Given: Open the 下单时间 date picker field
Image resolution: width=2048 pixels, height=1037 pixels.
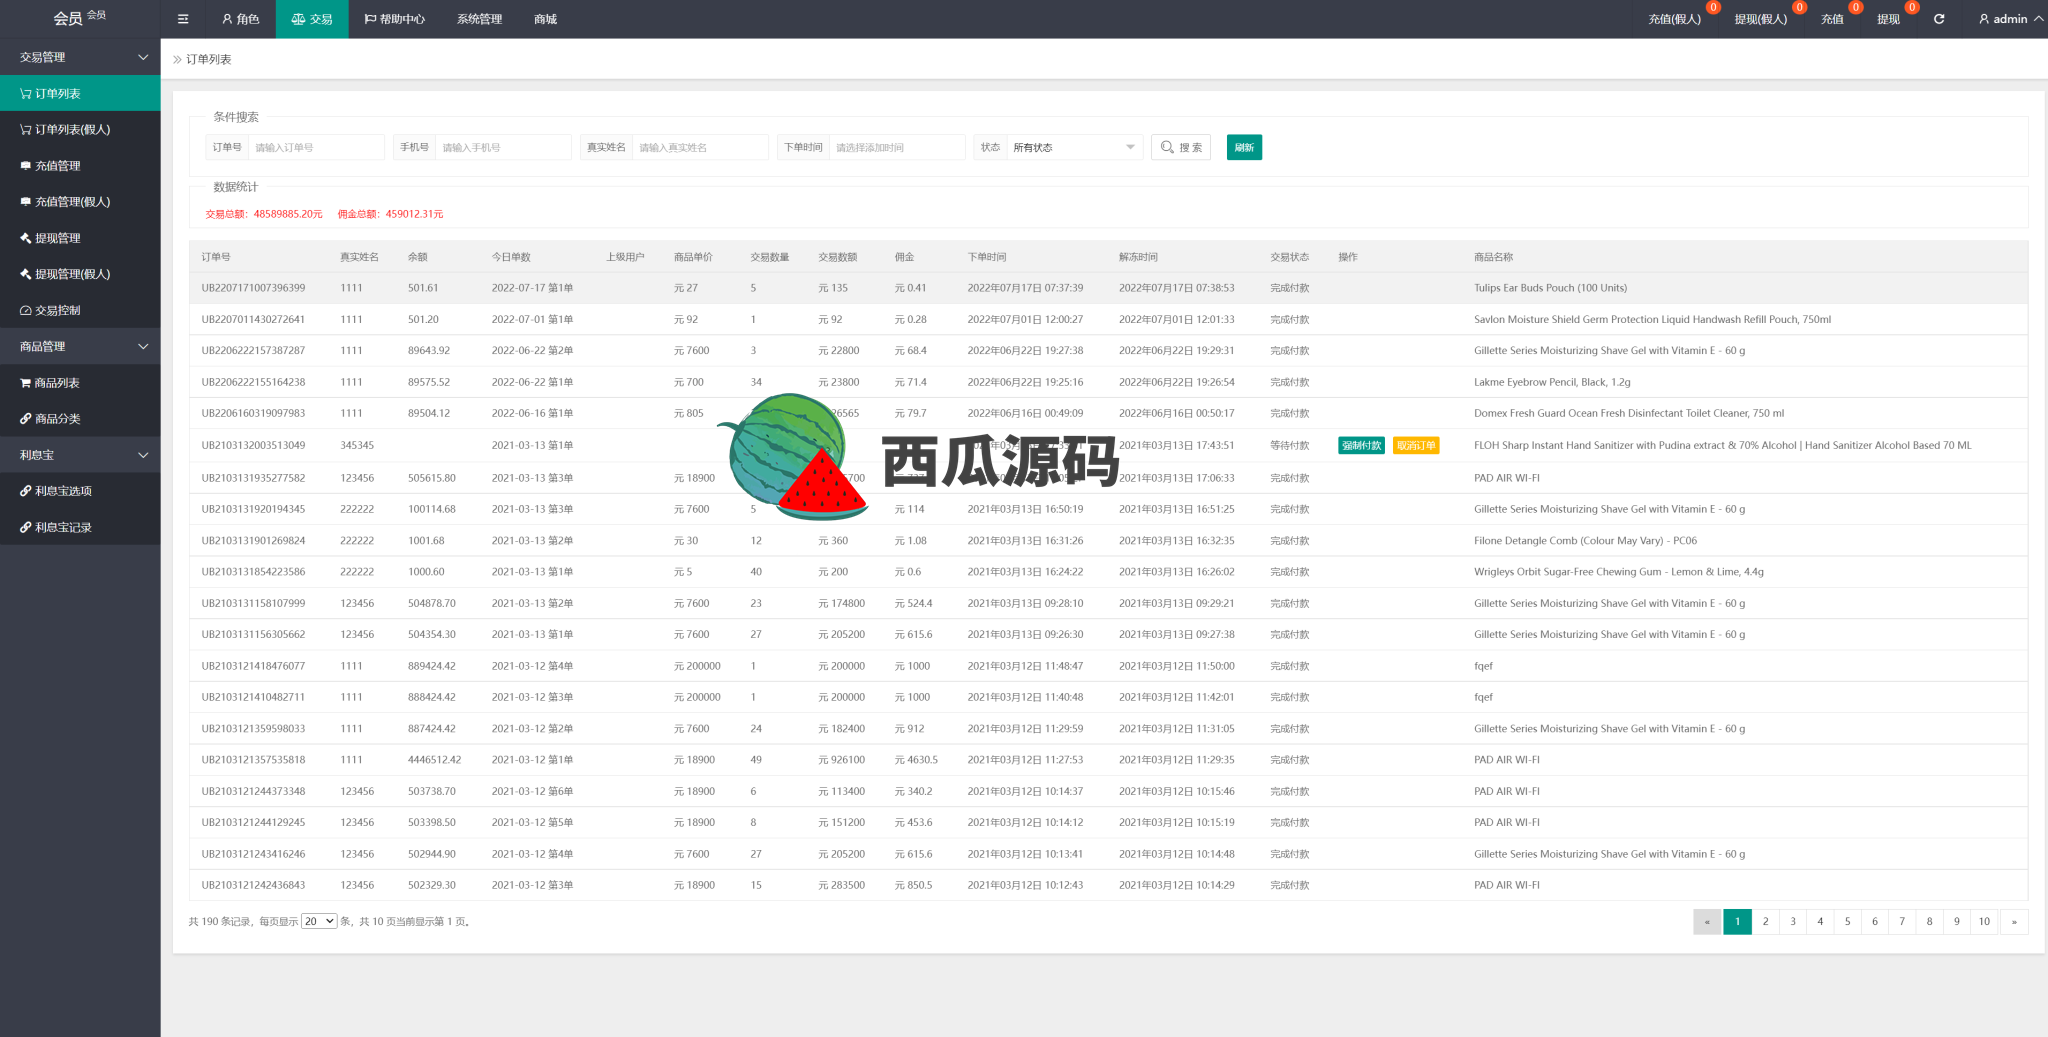Looking at the screenshot, I should point(897,147).
